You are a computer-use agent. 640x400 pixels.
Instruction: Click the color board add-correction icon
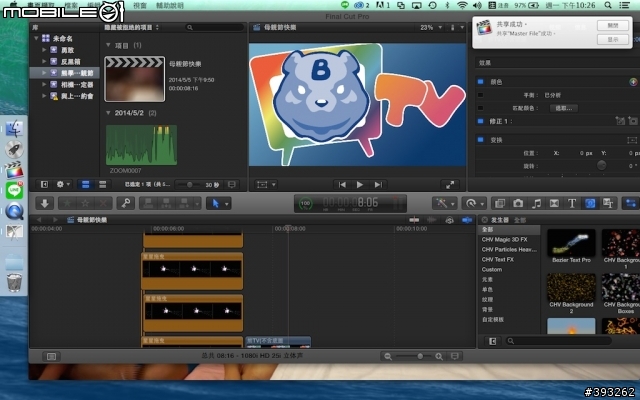633,82
